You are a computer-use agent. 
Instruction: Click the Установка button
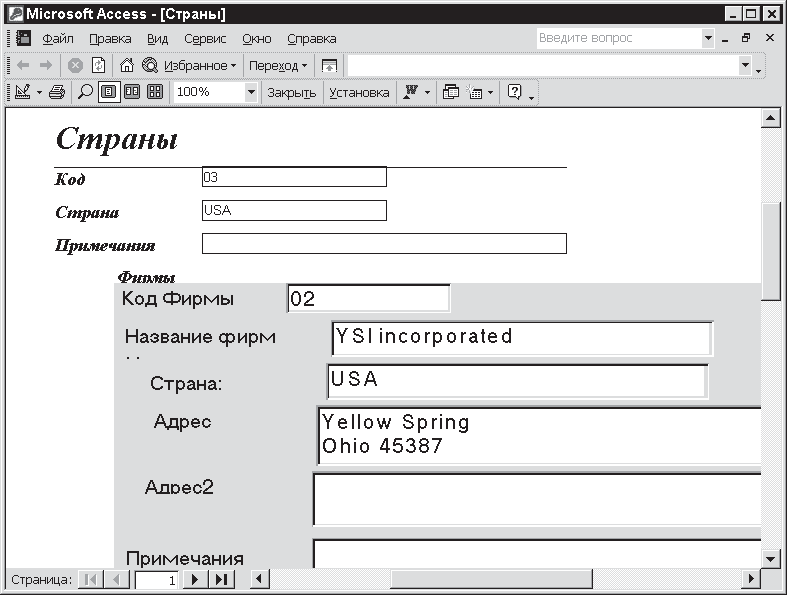point(359,92)
